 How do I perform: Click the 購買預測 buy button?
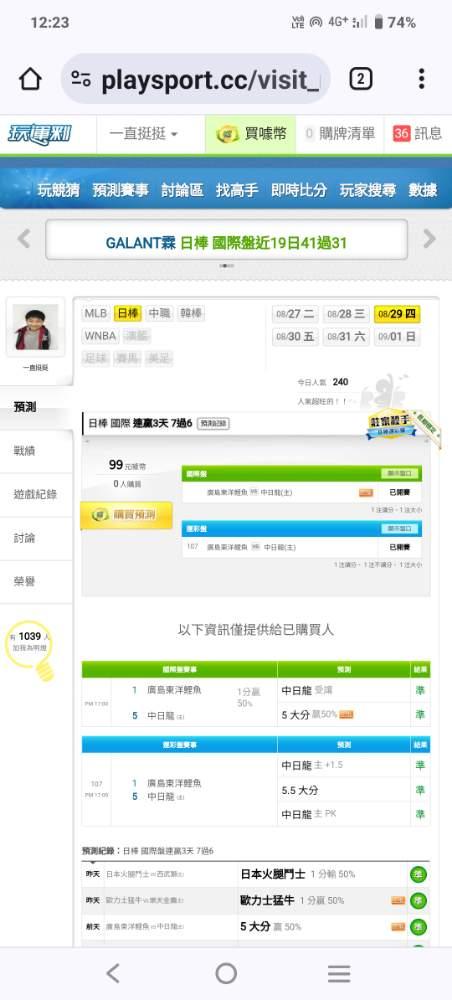pyautogui.click(x=126, y=515)
